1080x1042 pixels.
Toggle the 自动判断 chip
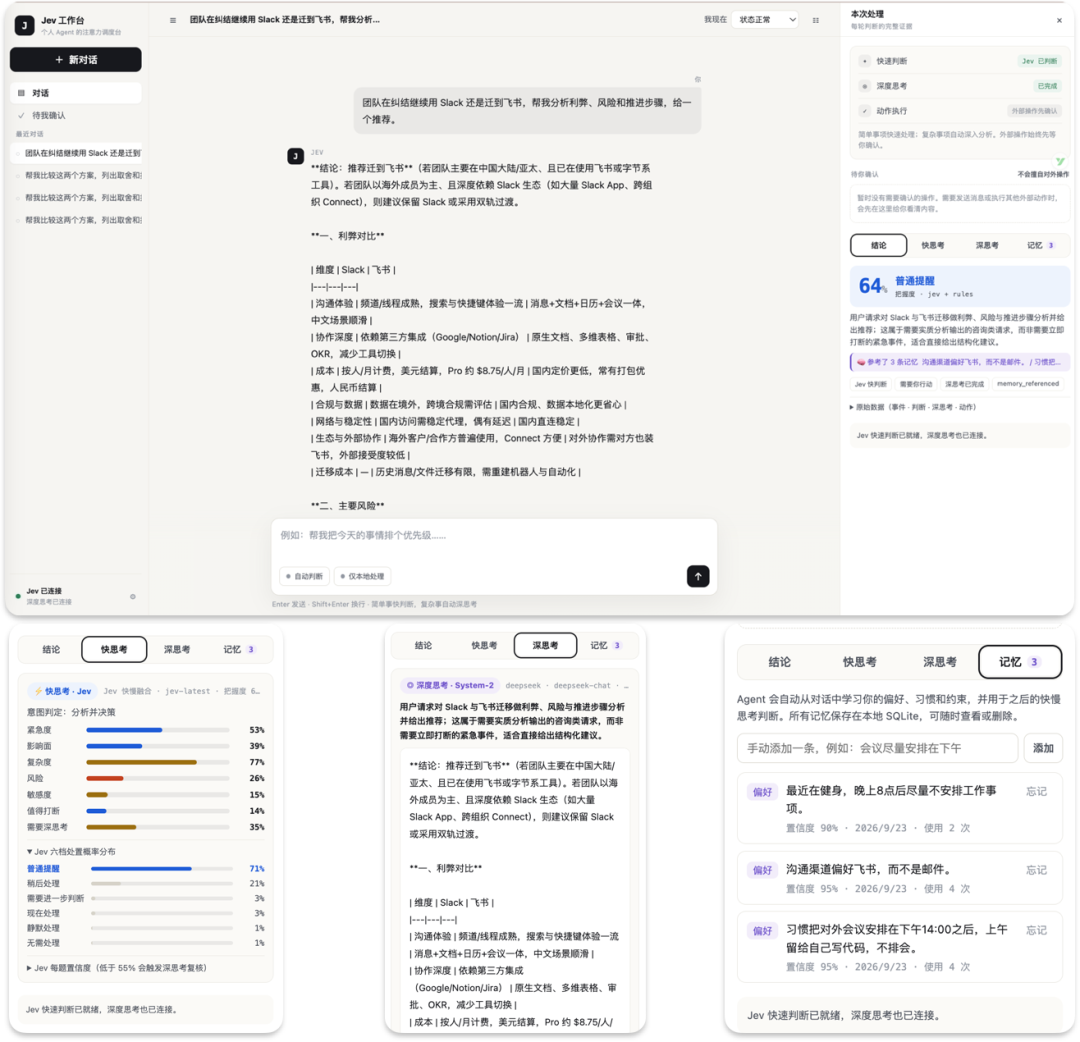pyautogui.click(x=304, y=576)
